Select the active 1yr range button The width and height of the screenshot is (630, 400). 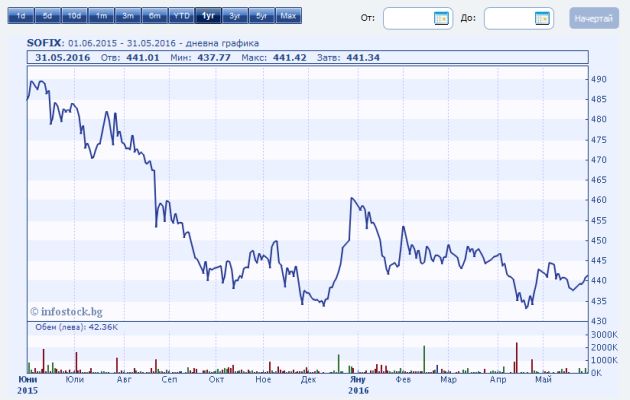click(x=208, y=16)
